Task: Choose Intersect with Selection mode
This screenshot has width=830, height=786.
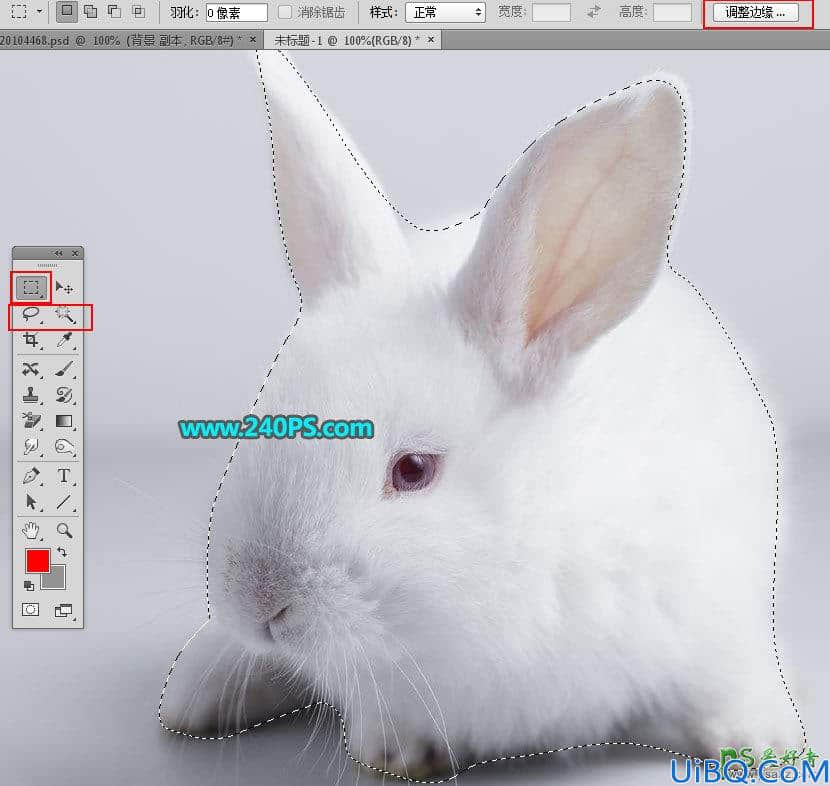Action: tap(139, 11)
